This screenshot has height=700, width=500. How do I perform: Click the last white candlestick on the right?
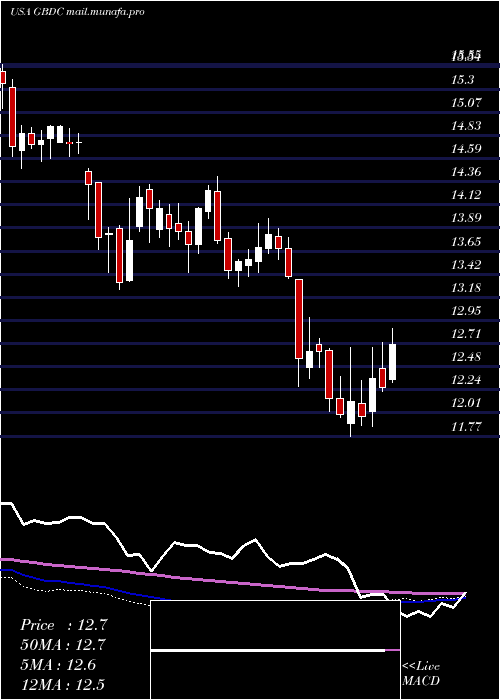(x=393, y=361)
